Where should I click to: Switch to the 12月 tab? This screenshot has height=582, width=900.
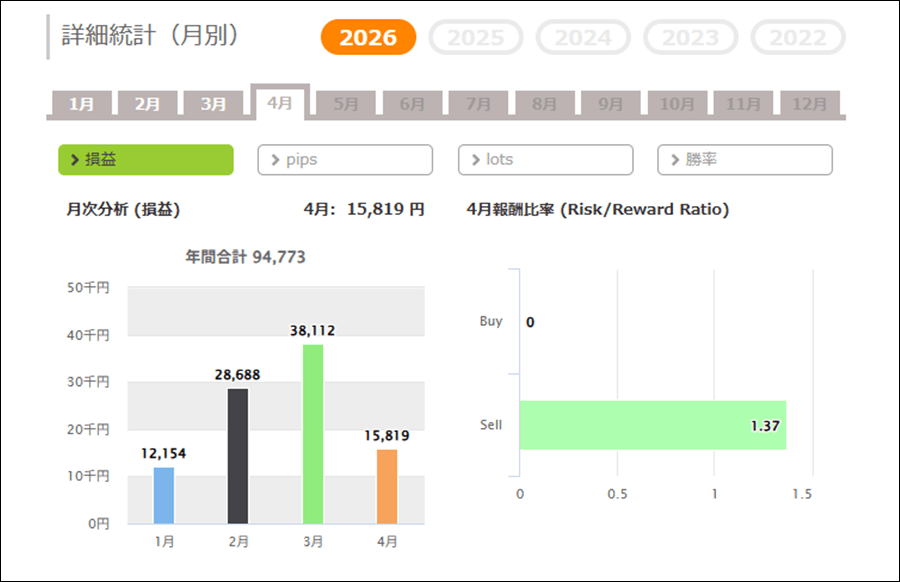[809, 104]
